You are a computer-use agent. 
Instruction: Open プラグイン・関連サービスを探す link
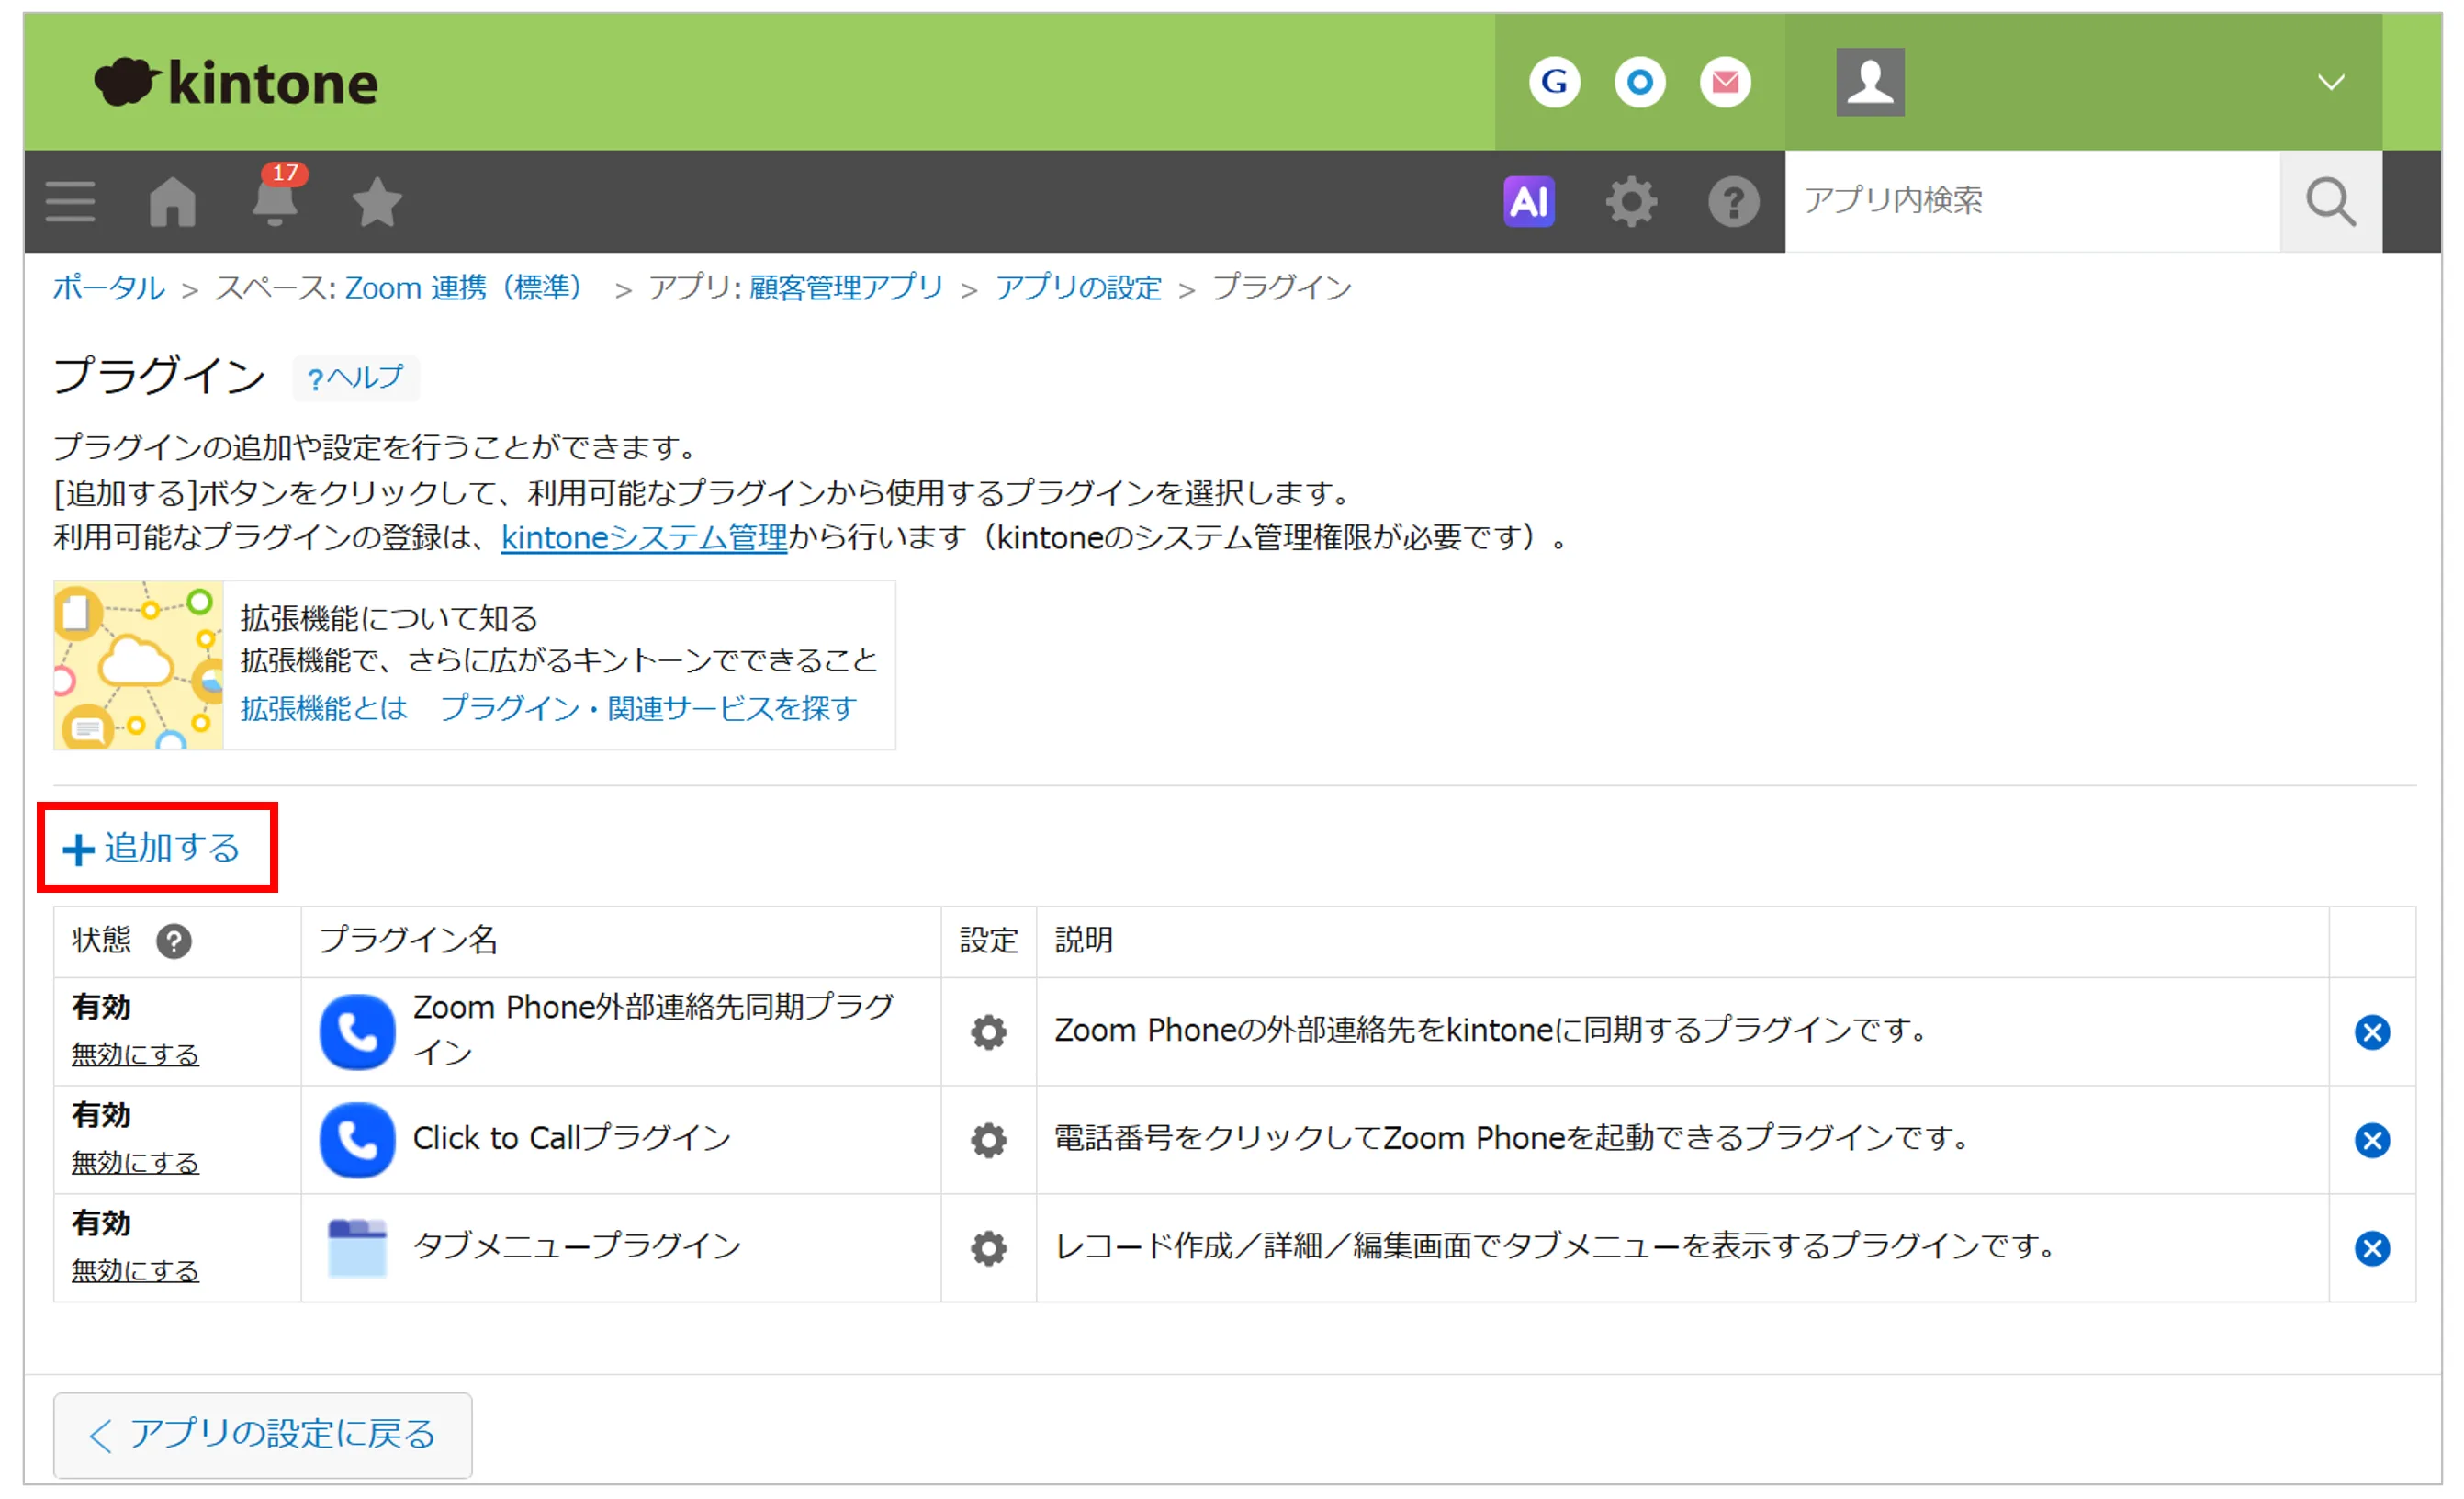pyautogui.click(x=648, y=708)
